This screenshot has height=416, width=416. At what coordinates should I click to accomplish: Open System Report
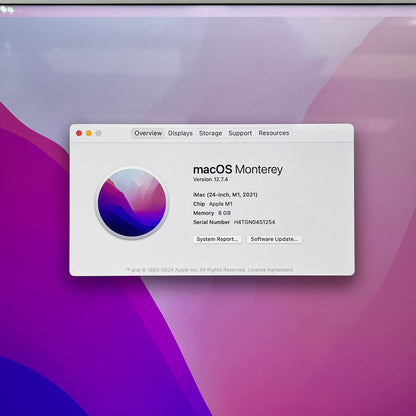point(217,239)
